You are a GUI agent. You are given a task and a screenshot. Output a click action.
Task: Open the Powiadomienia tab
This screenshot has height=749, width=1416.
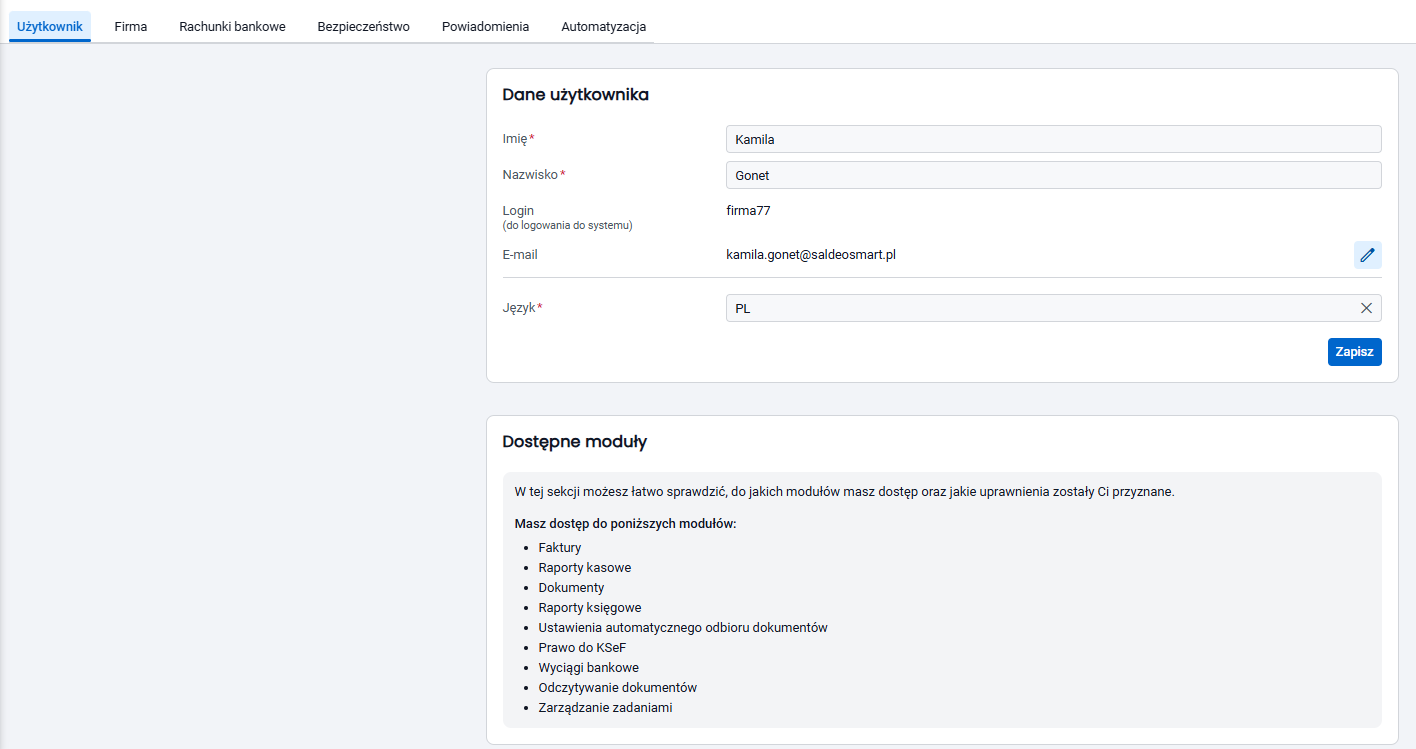coord(485,27)
